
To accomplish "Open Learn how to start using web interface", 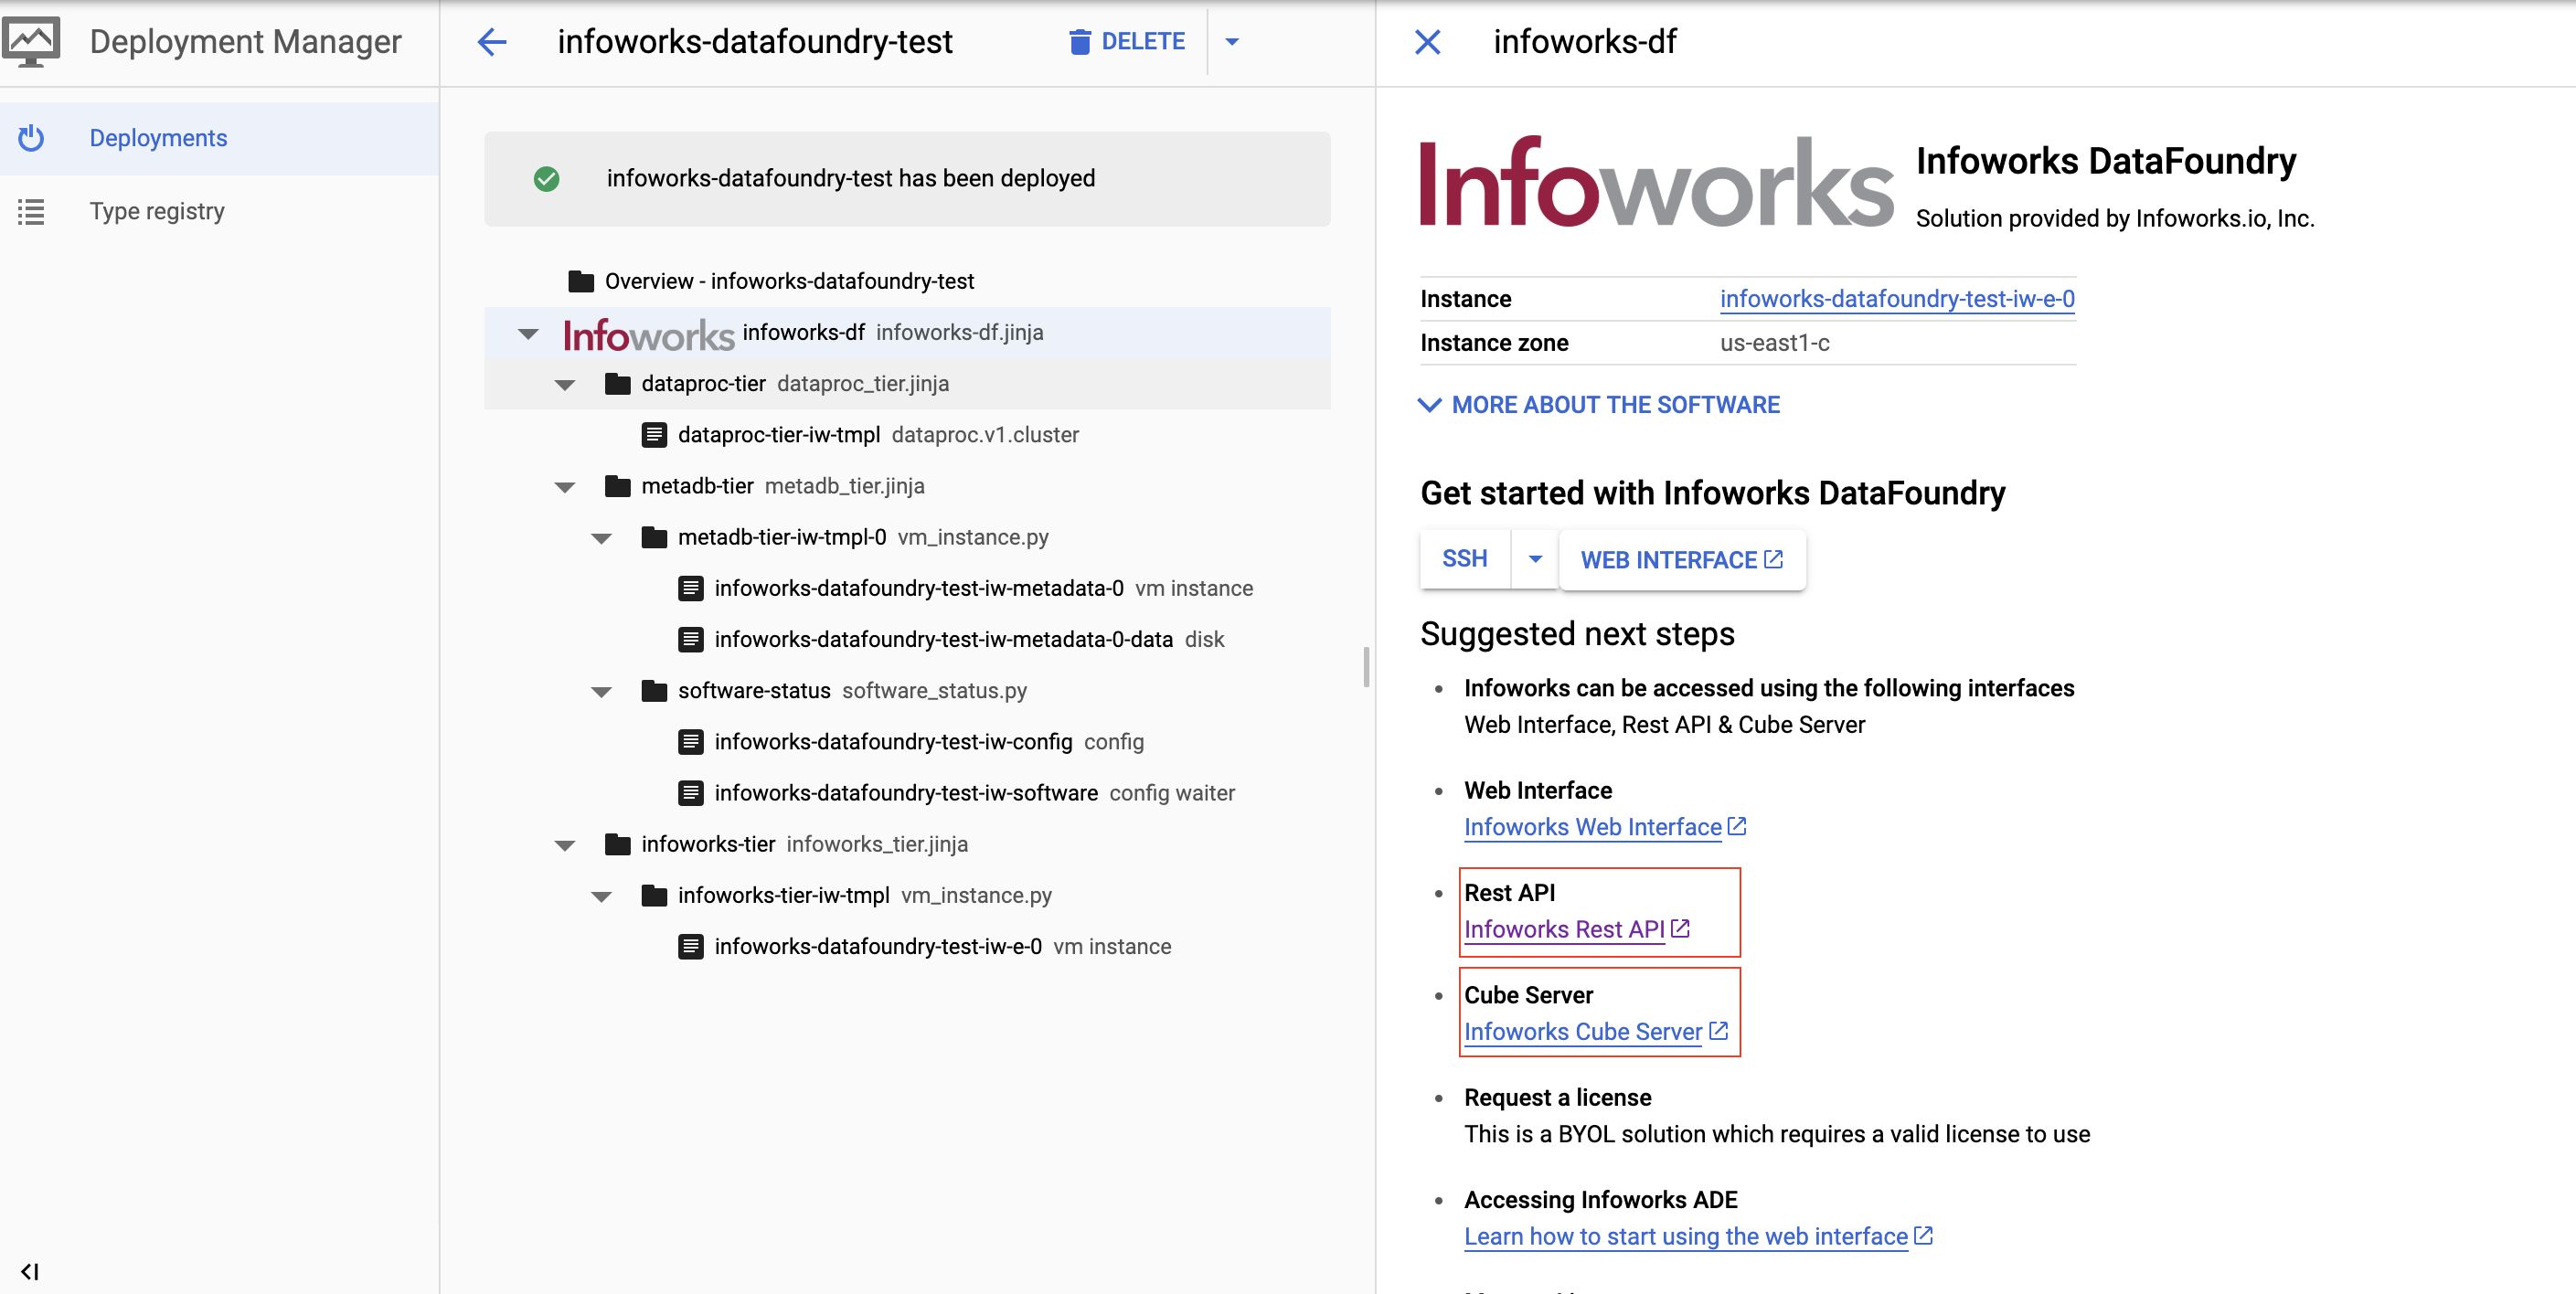I will [1686, 1236].
